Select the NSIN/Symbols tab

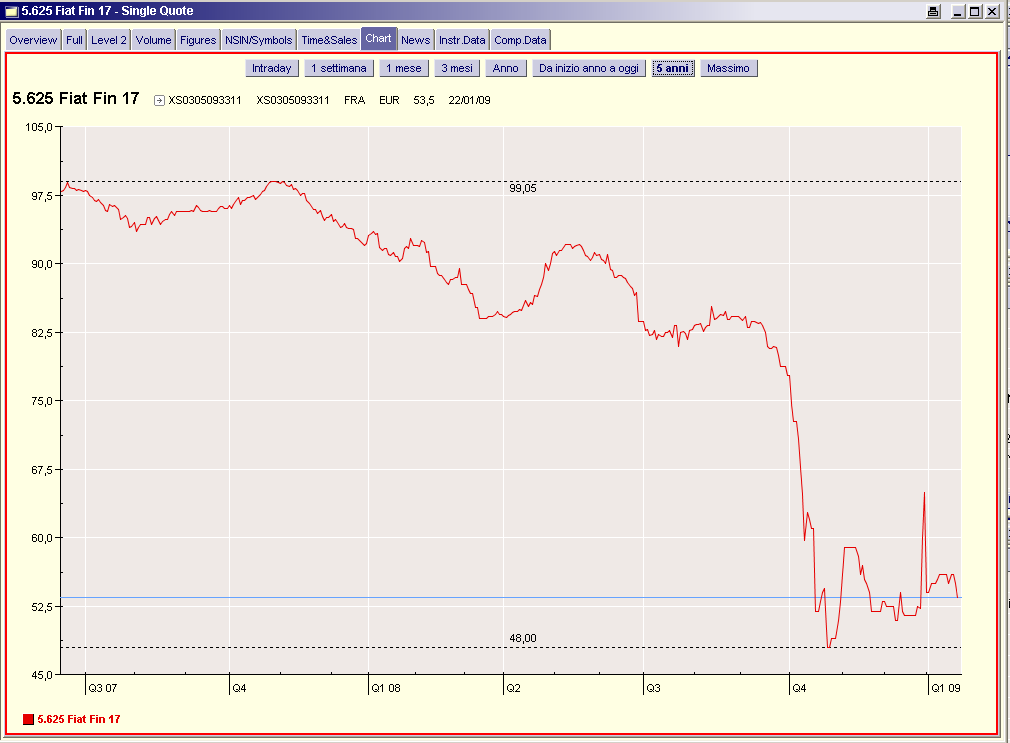click(259, 40)
